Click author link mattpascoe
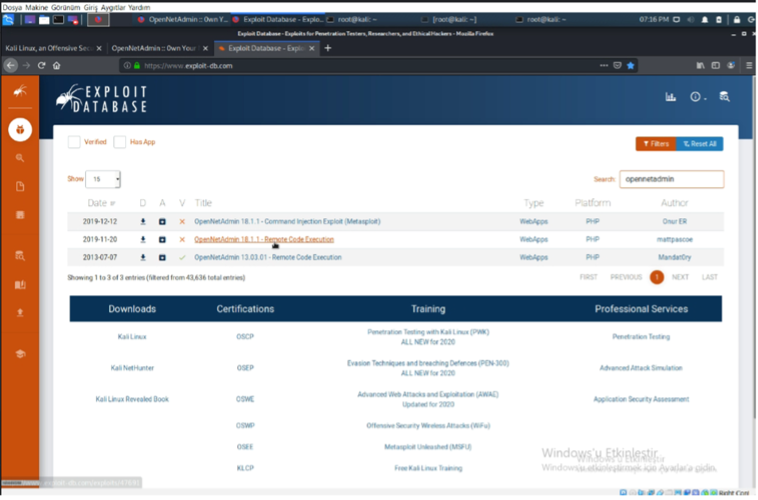This screenshot has width=758, height=500. (675, 240)
